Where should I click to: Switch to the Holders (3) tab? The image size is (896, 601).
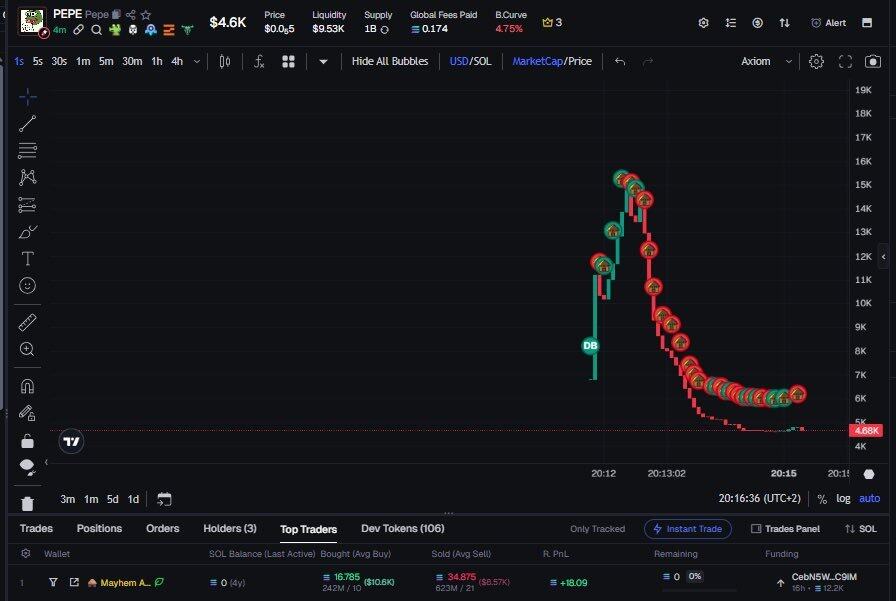tap(229, 529)
